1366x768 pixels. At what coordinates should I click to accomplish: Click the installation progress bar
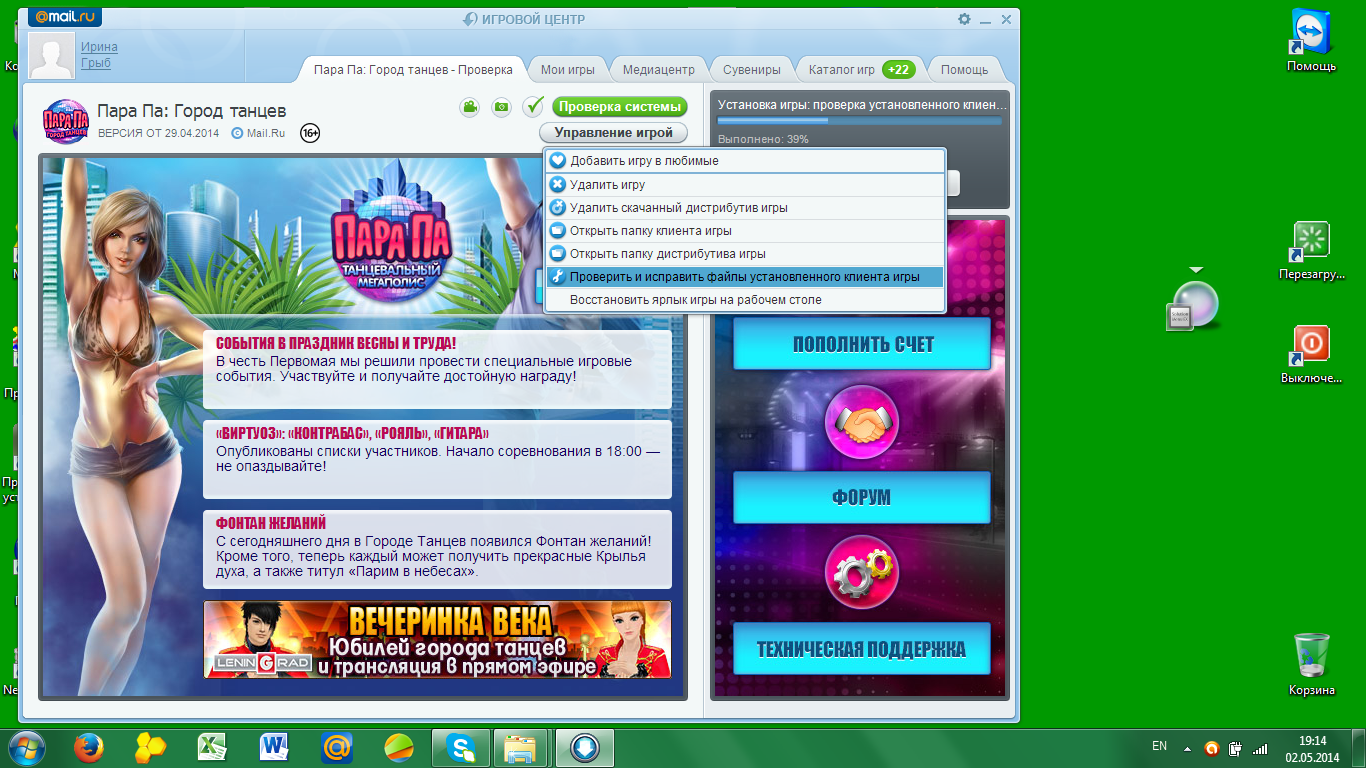point(860,121)
